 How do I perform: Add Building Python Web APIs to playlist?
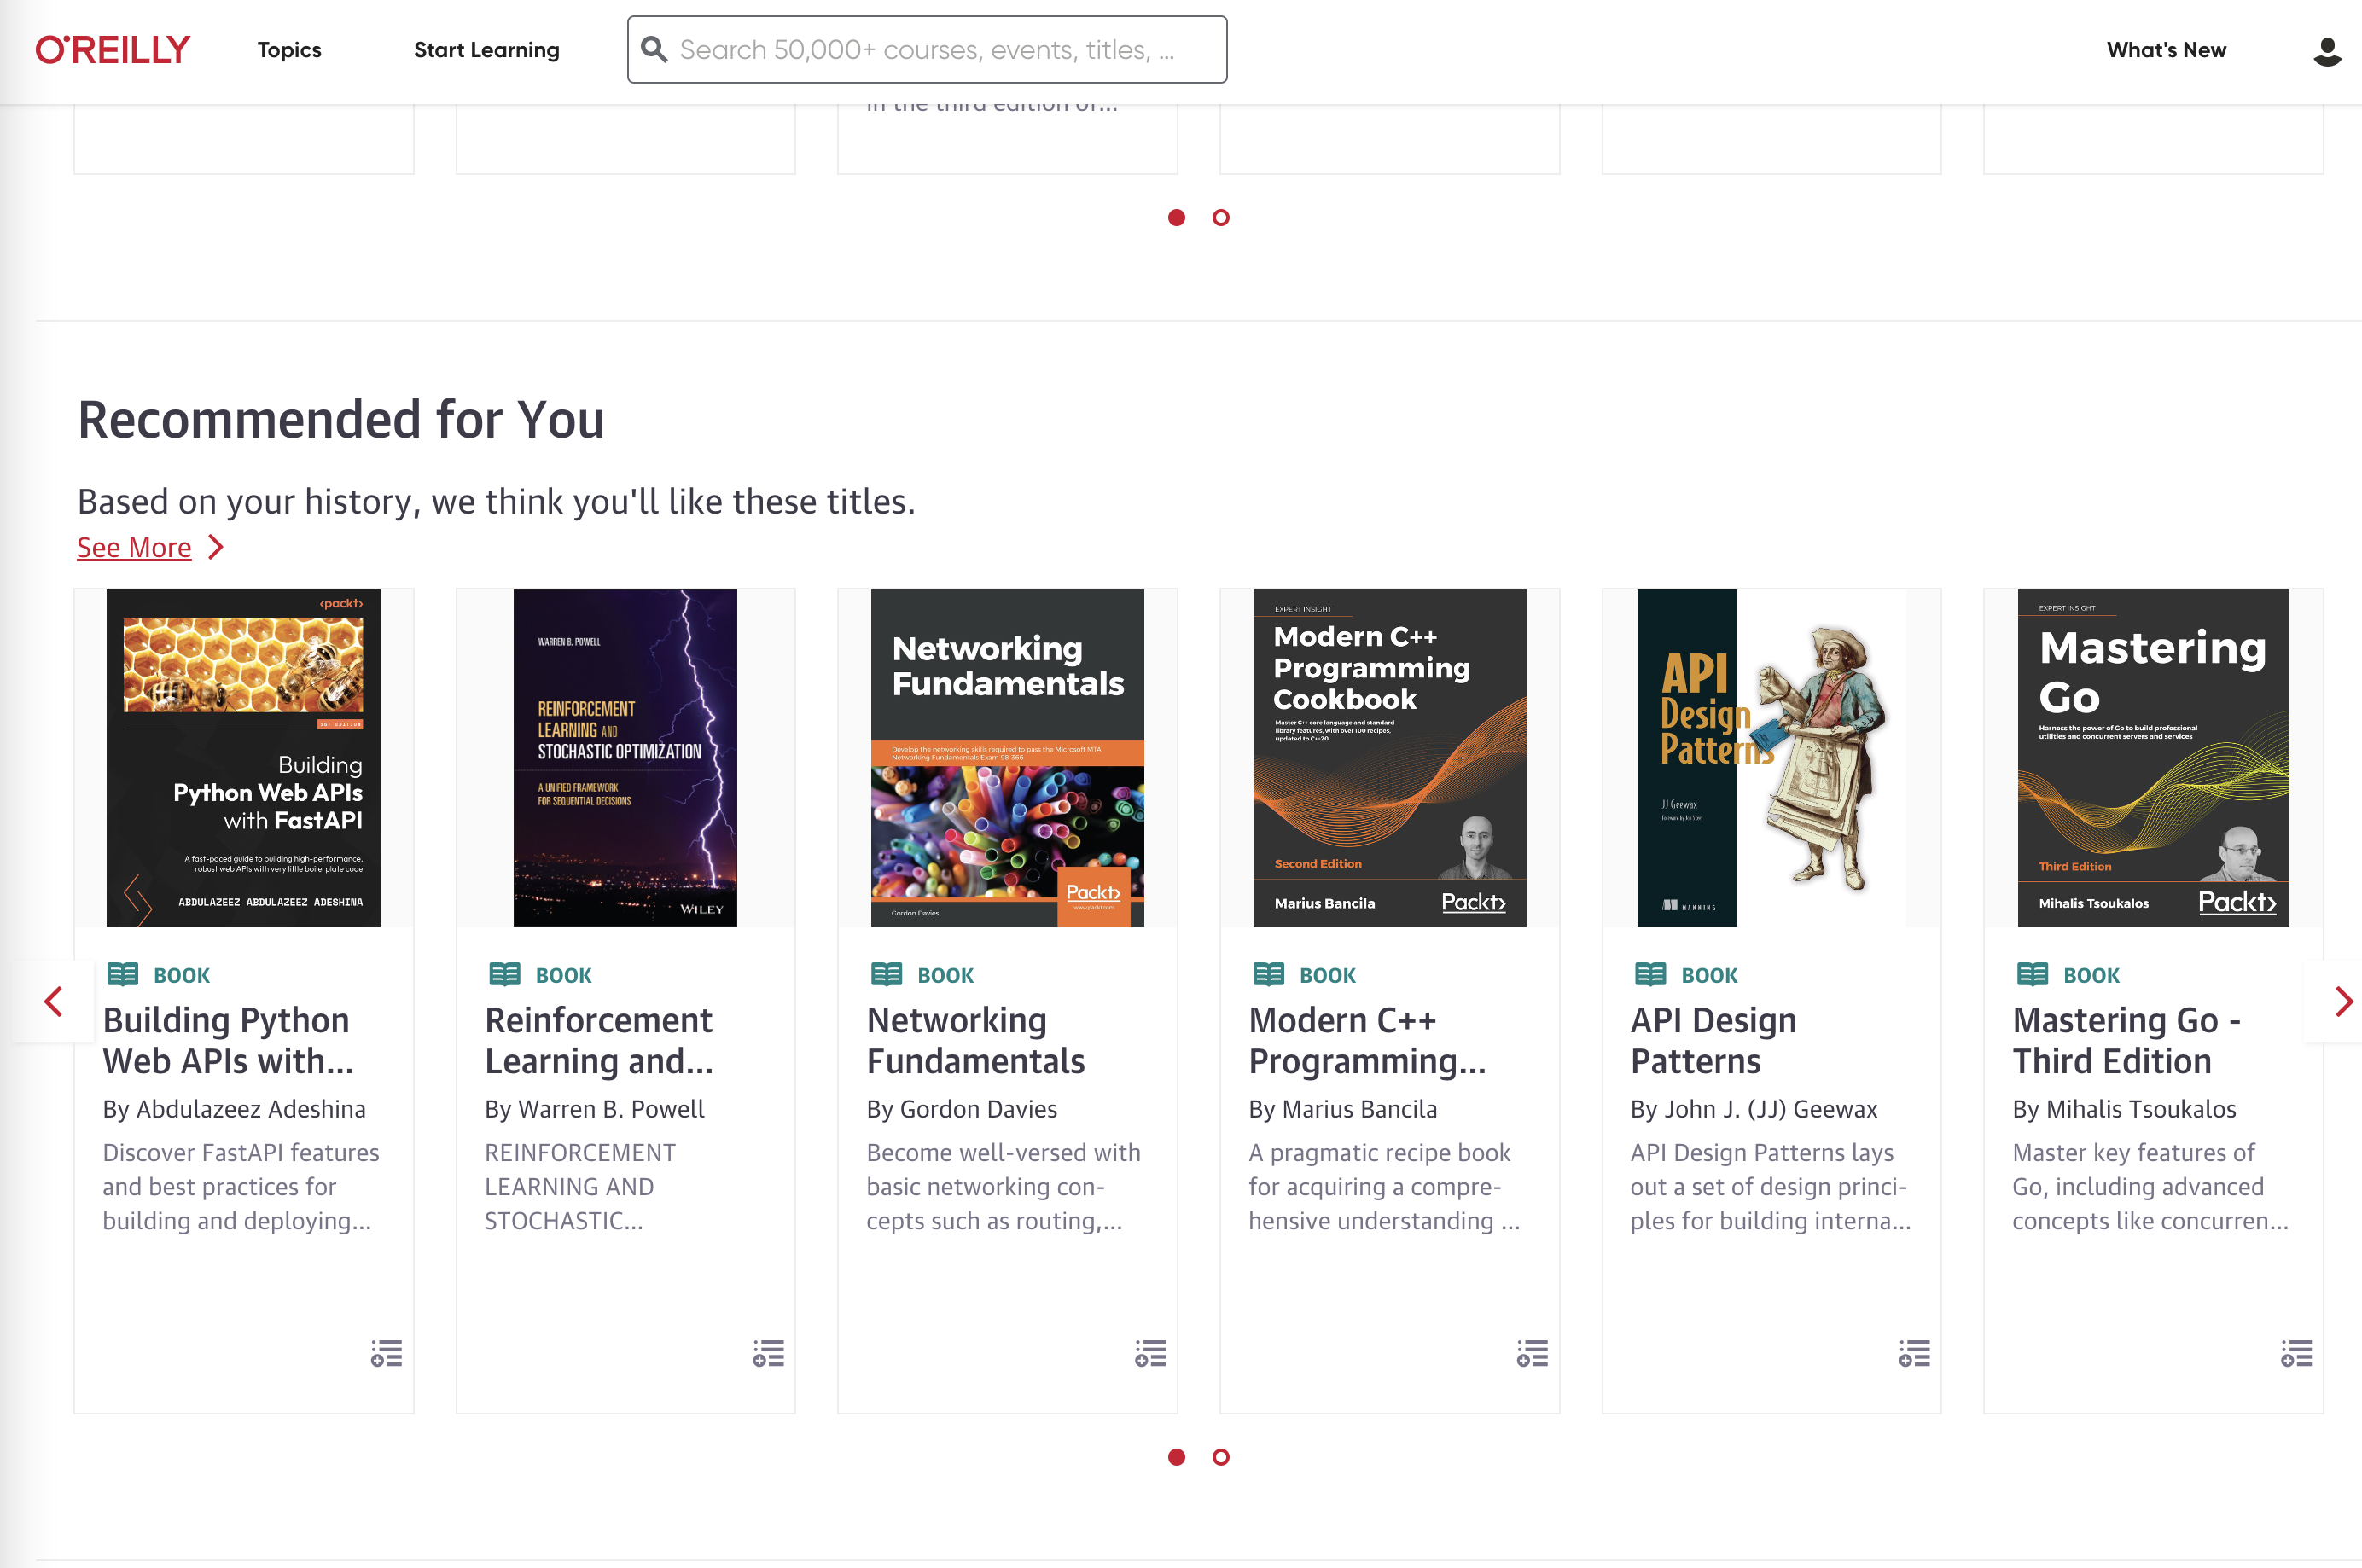click(x=386, y=1353)
